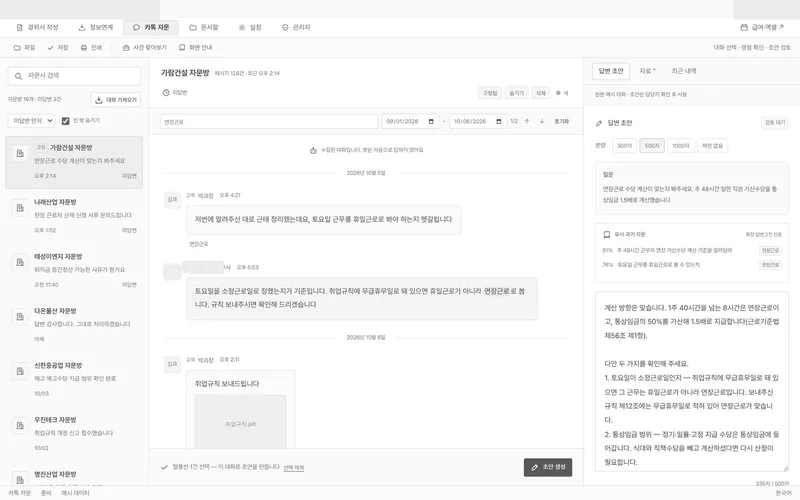Open 화면 안내 guide
The width and height of the screenshot is (800, 500).
coord(195,47)
